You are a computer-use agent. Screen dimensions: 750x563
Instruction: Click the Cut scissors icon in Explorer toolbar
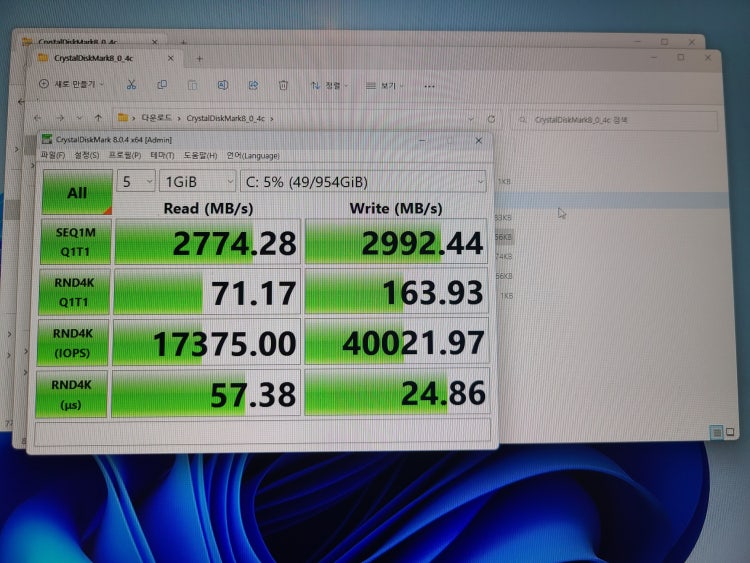click(x=131, y=85)
